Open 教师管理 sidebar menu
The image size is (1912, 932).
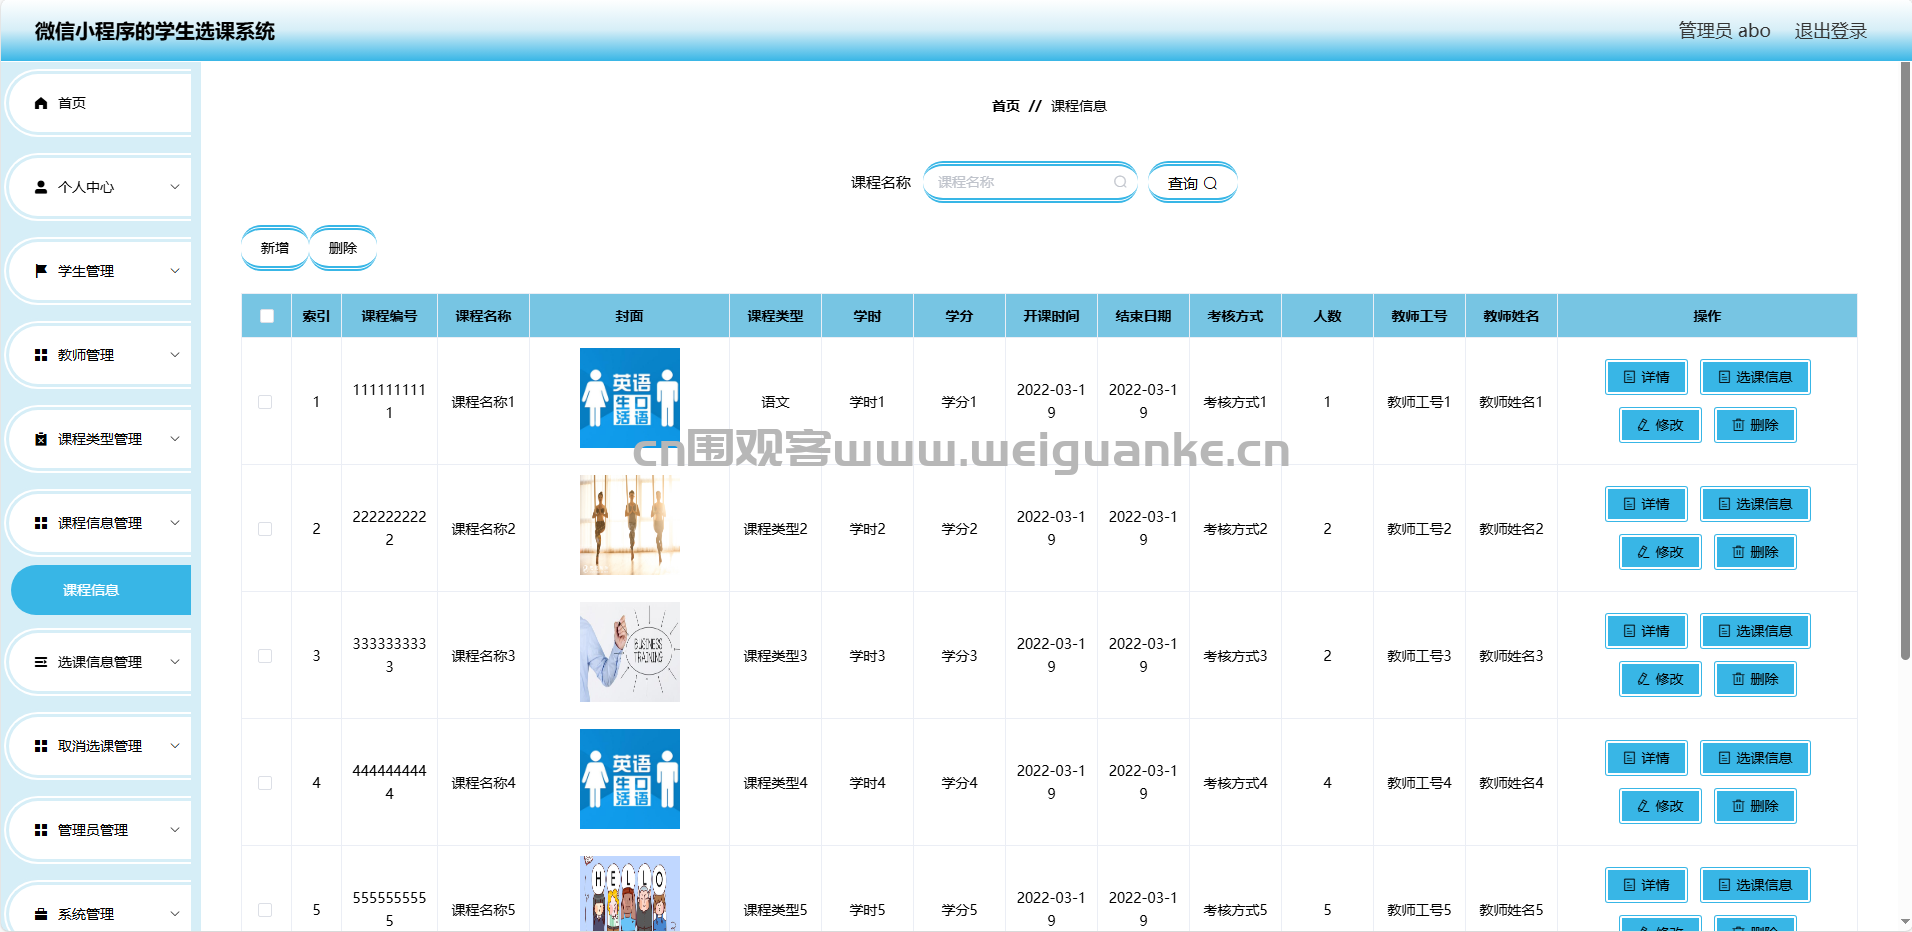point(100,355)
